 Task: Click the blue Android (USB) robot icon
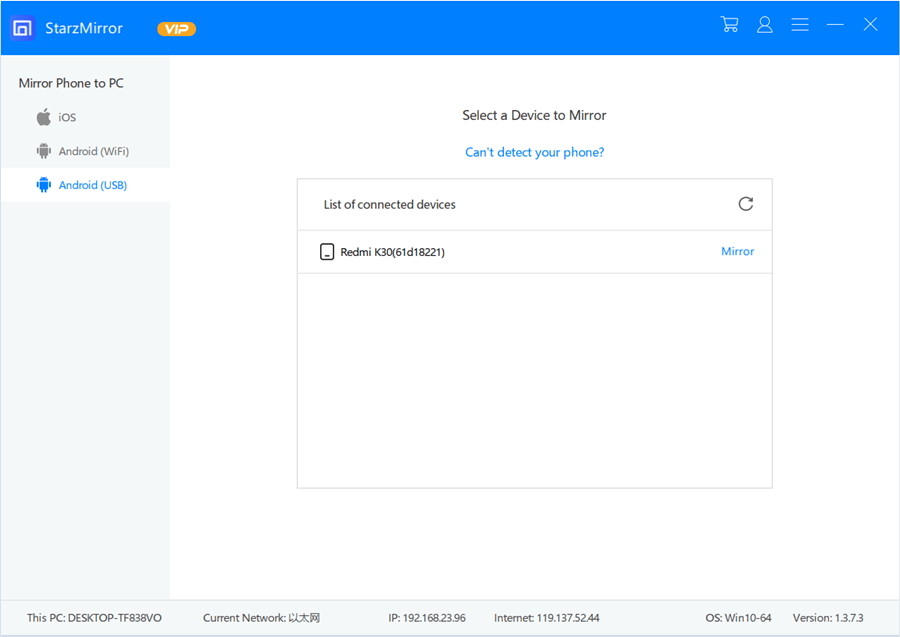[44, 185]
